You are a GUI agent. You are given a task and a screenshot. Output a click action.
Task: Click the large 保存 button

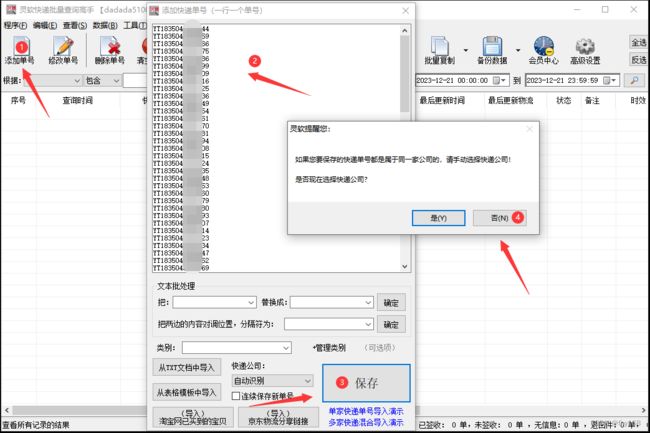point(366,383)
